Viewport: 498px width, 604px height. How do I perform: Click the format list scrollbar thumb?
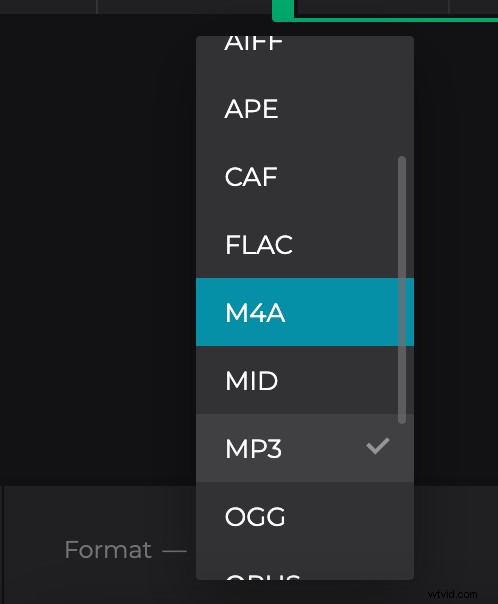tap(402, 290)
